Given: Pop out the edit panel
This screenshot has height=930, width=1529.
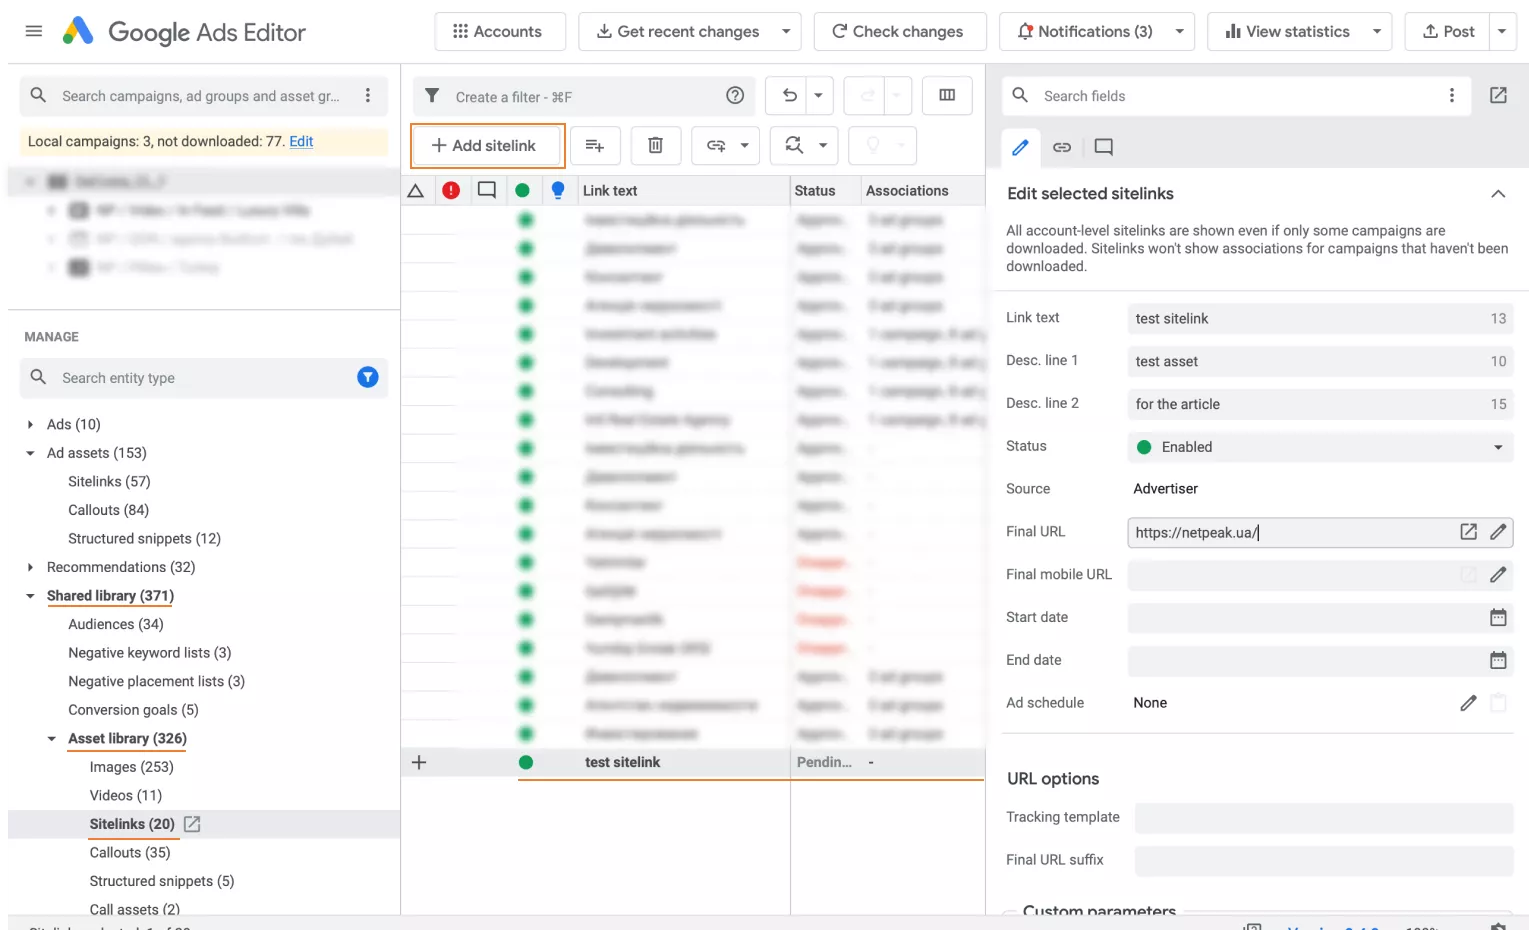Looking at the screenshot, I should pyautogui.click(x=1498, y=95).
